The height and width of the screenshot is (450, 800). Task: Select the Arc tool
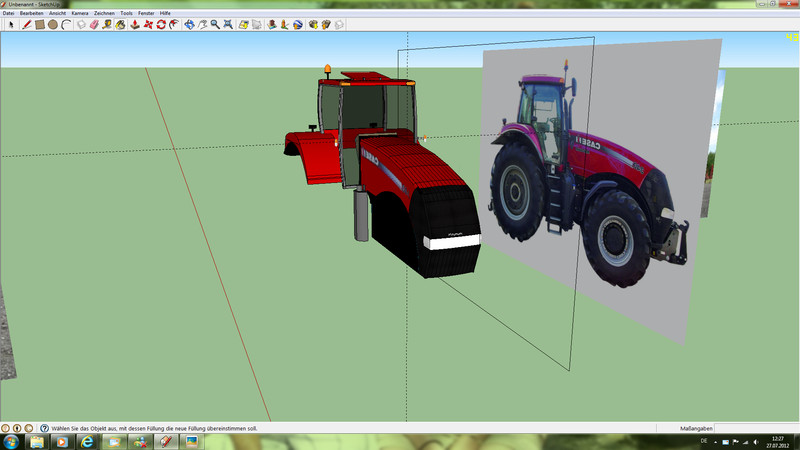click(x=66, y=24)
